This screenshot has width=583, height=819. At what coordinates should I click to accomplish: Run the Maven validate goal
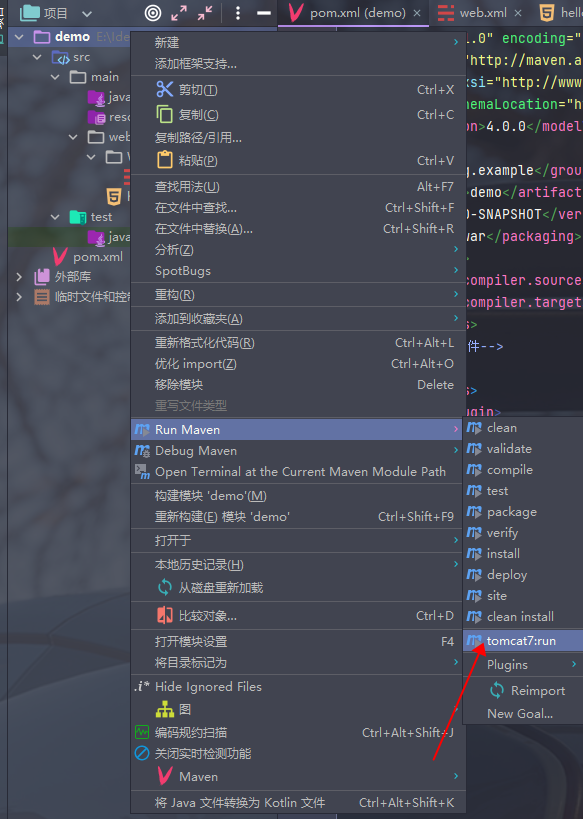[x=523, y=449]
